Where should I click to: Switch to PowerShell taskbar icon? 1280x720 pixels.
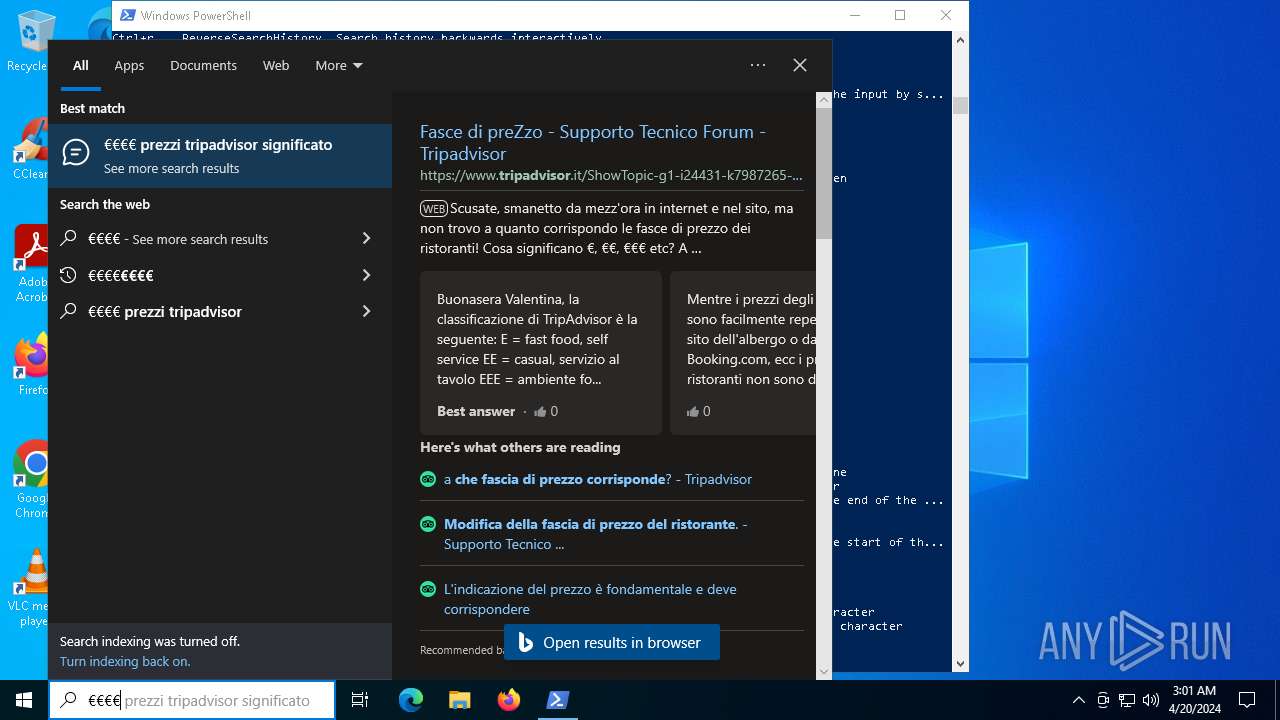tap(558, 700)
